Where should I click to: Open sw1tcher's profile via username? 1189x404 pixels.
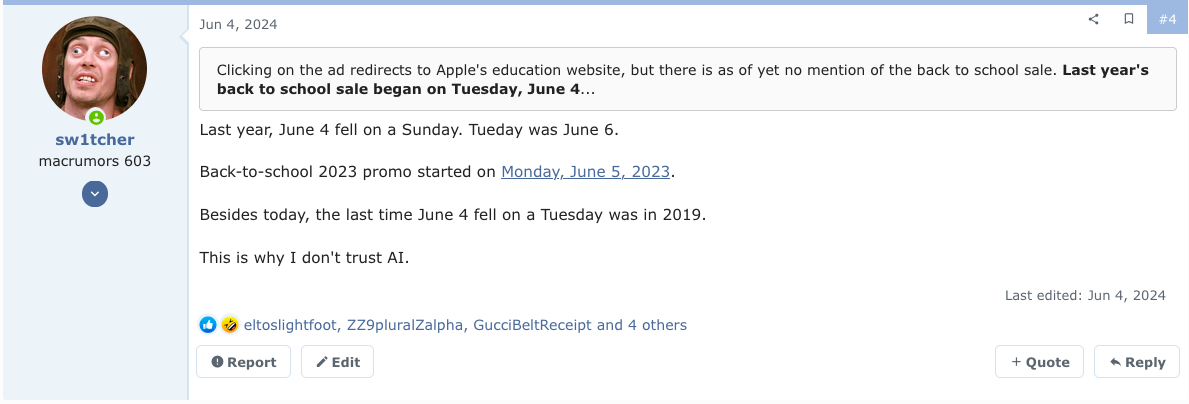click(94, 140)
